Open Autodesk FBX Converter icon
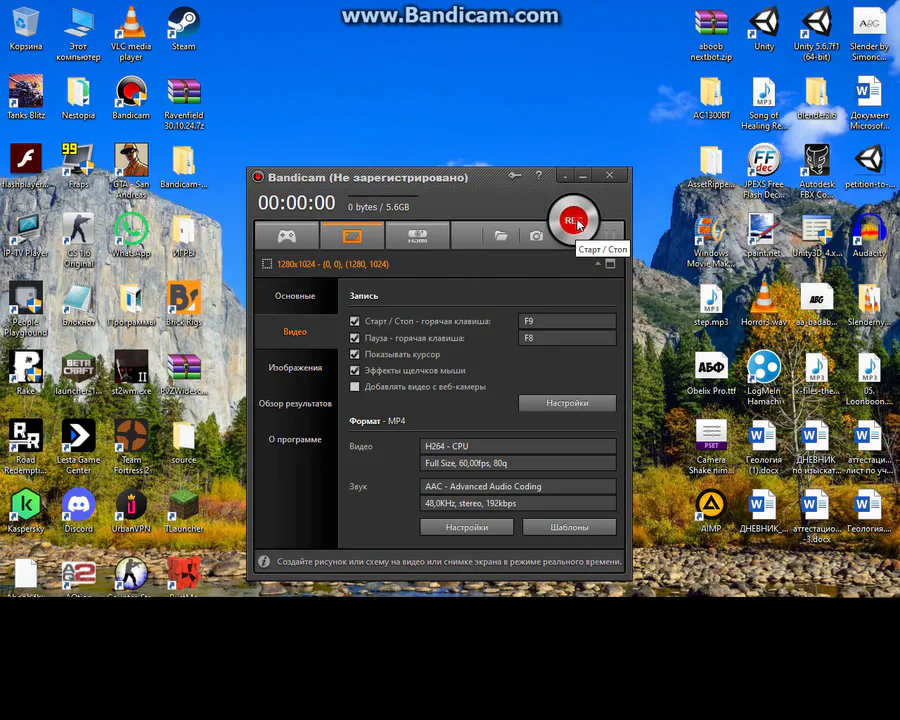 [x=816, y=171]
